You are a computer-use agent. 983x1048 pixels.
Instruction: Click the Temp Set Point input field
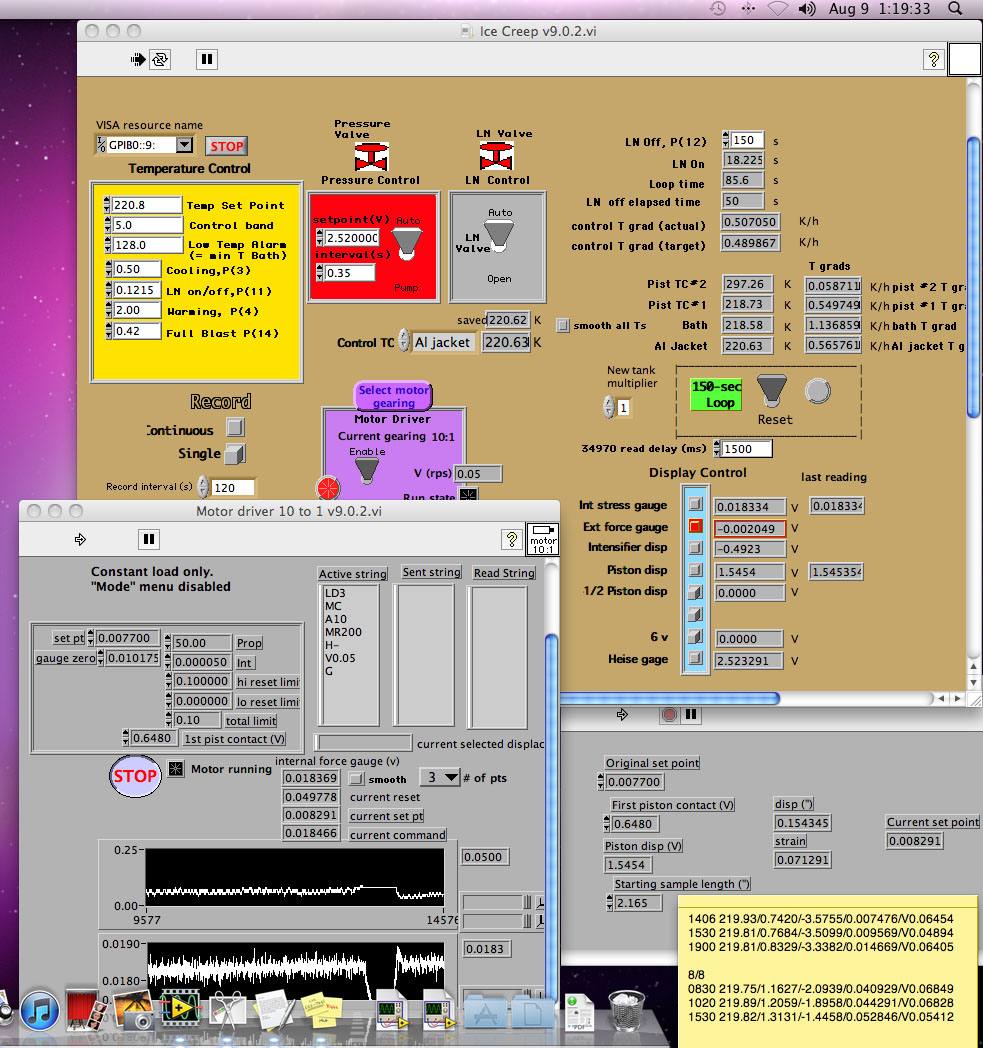tap(146, 205)
